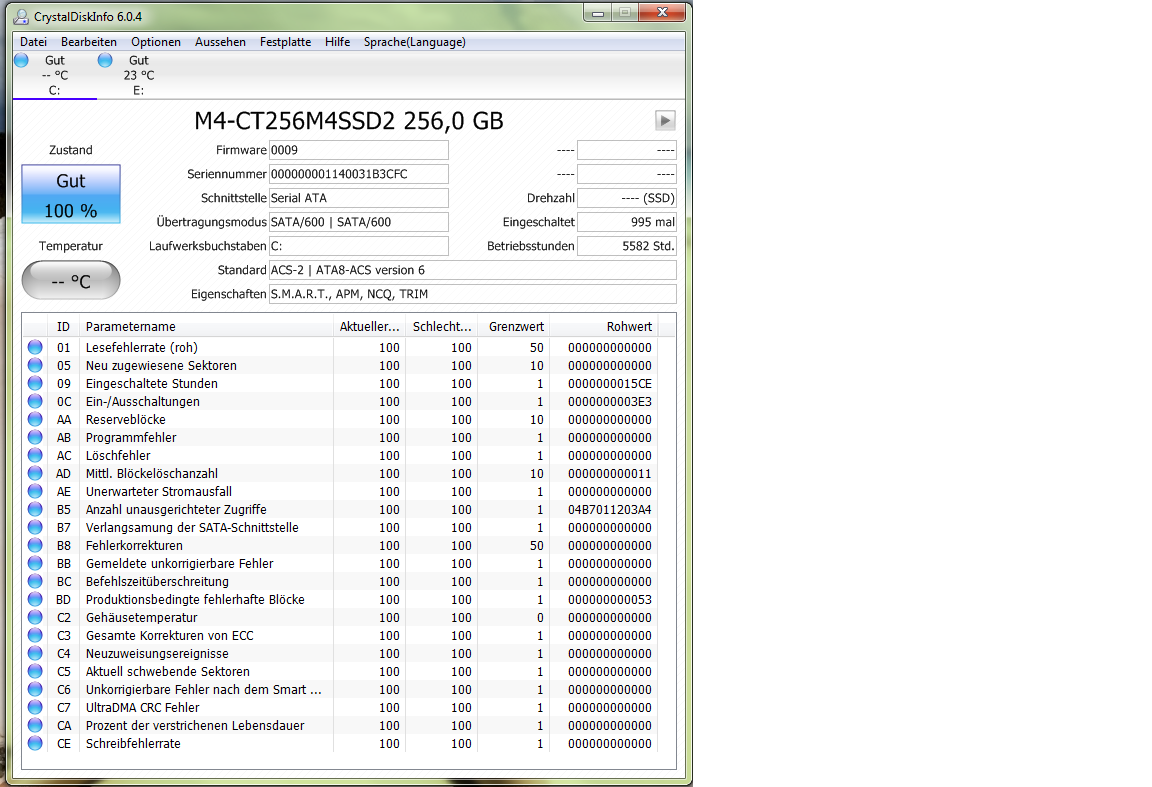Click raw value 0000000015CE
Screen dimensions: 1152x787
tap(610, 384)
